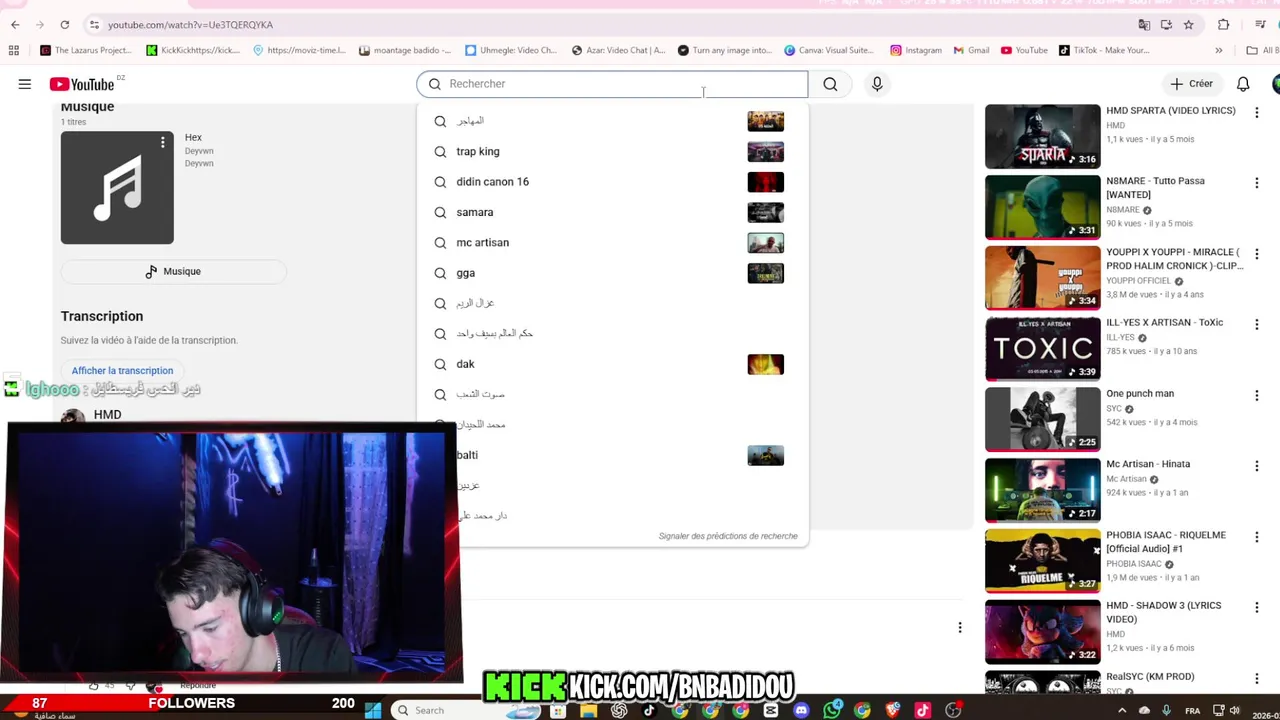Open the notifications bell
This screenshot has width=1280, height=720.
[1243, 84]
